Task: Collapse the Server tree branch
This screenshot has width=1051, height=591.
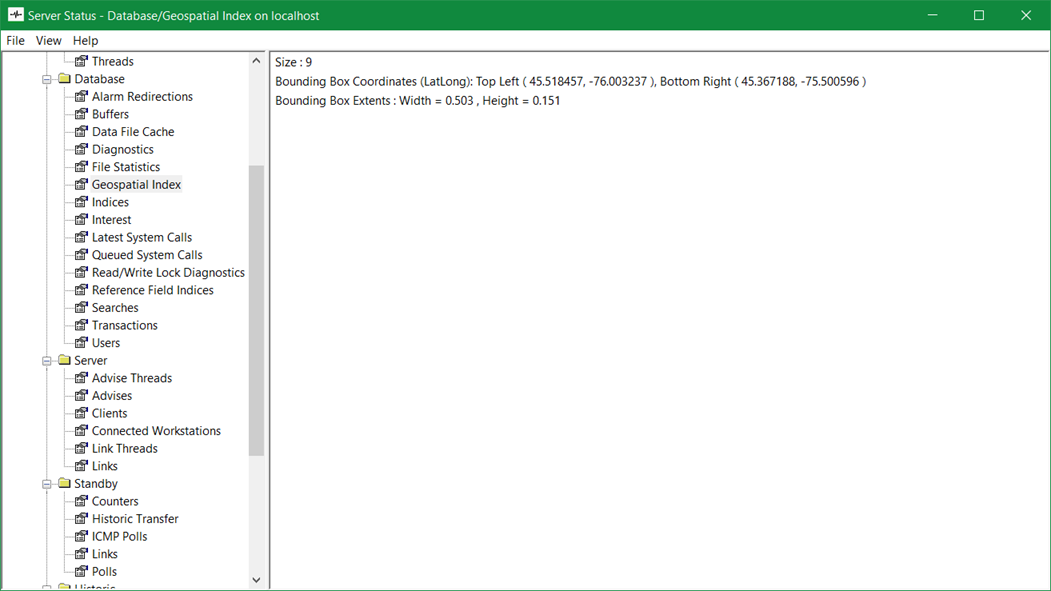Action: (46, 361)
